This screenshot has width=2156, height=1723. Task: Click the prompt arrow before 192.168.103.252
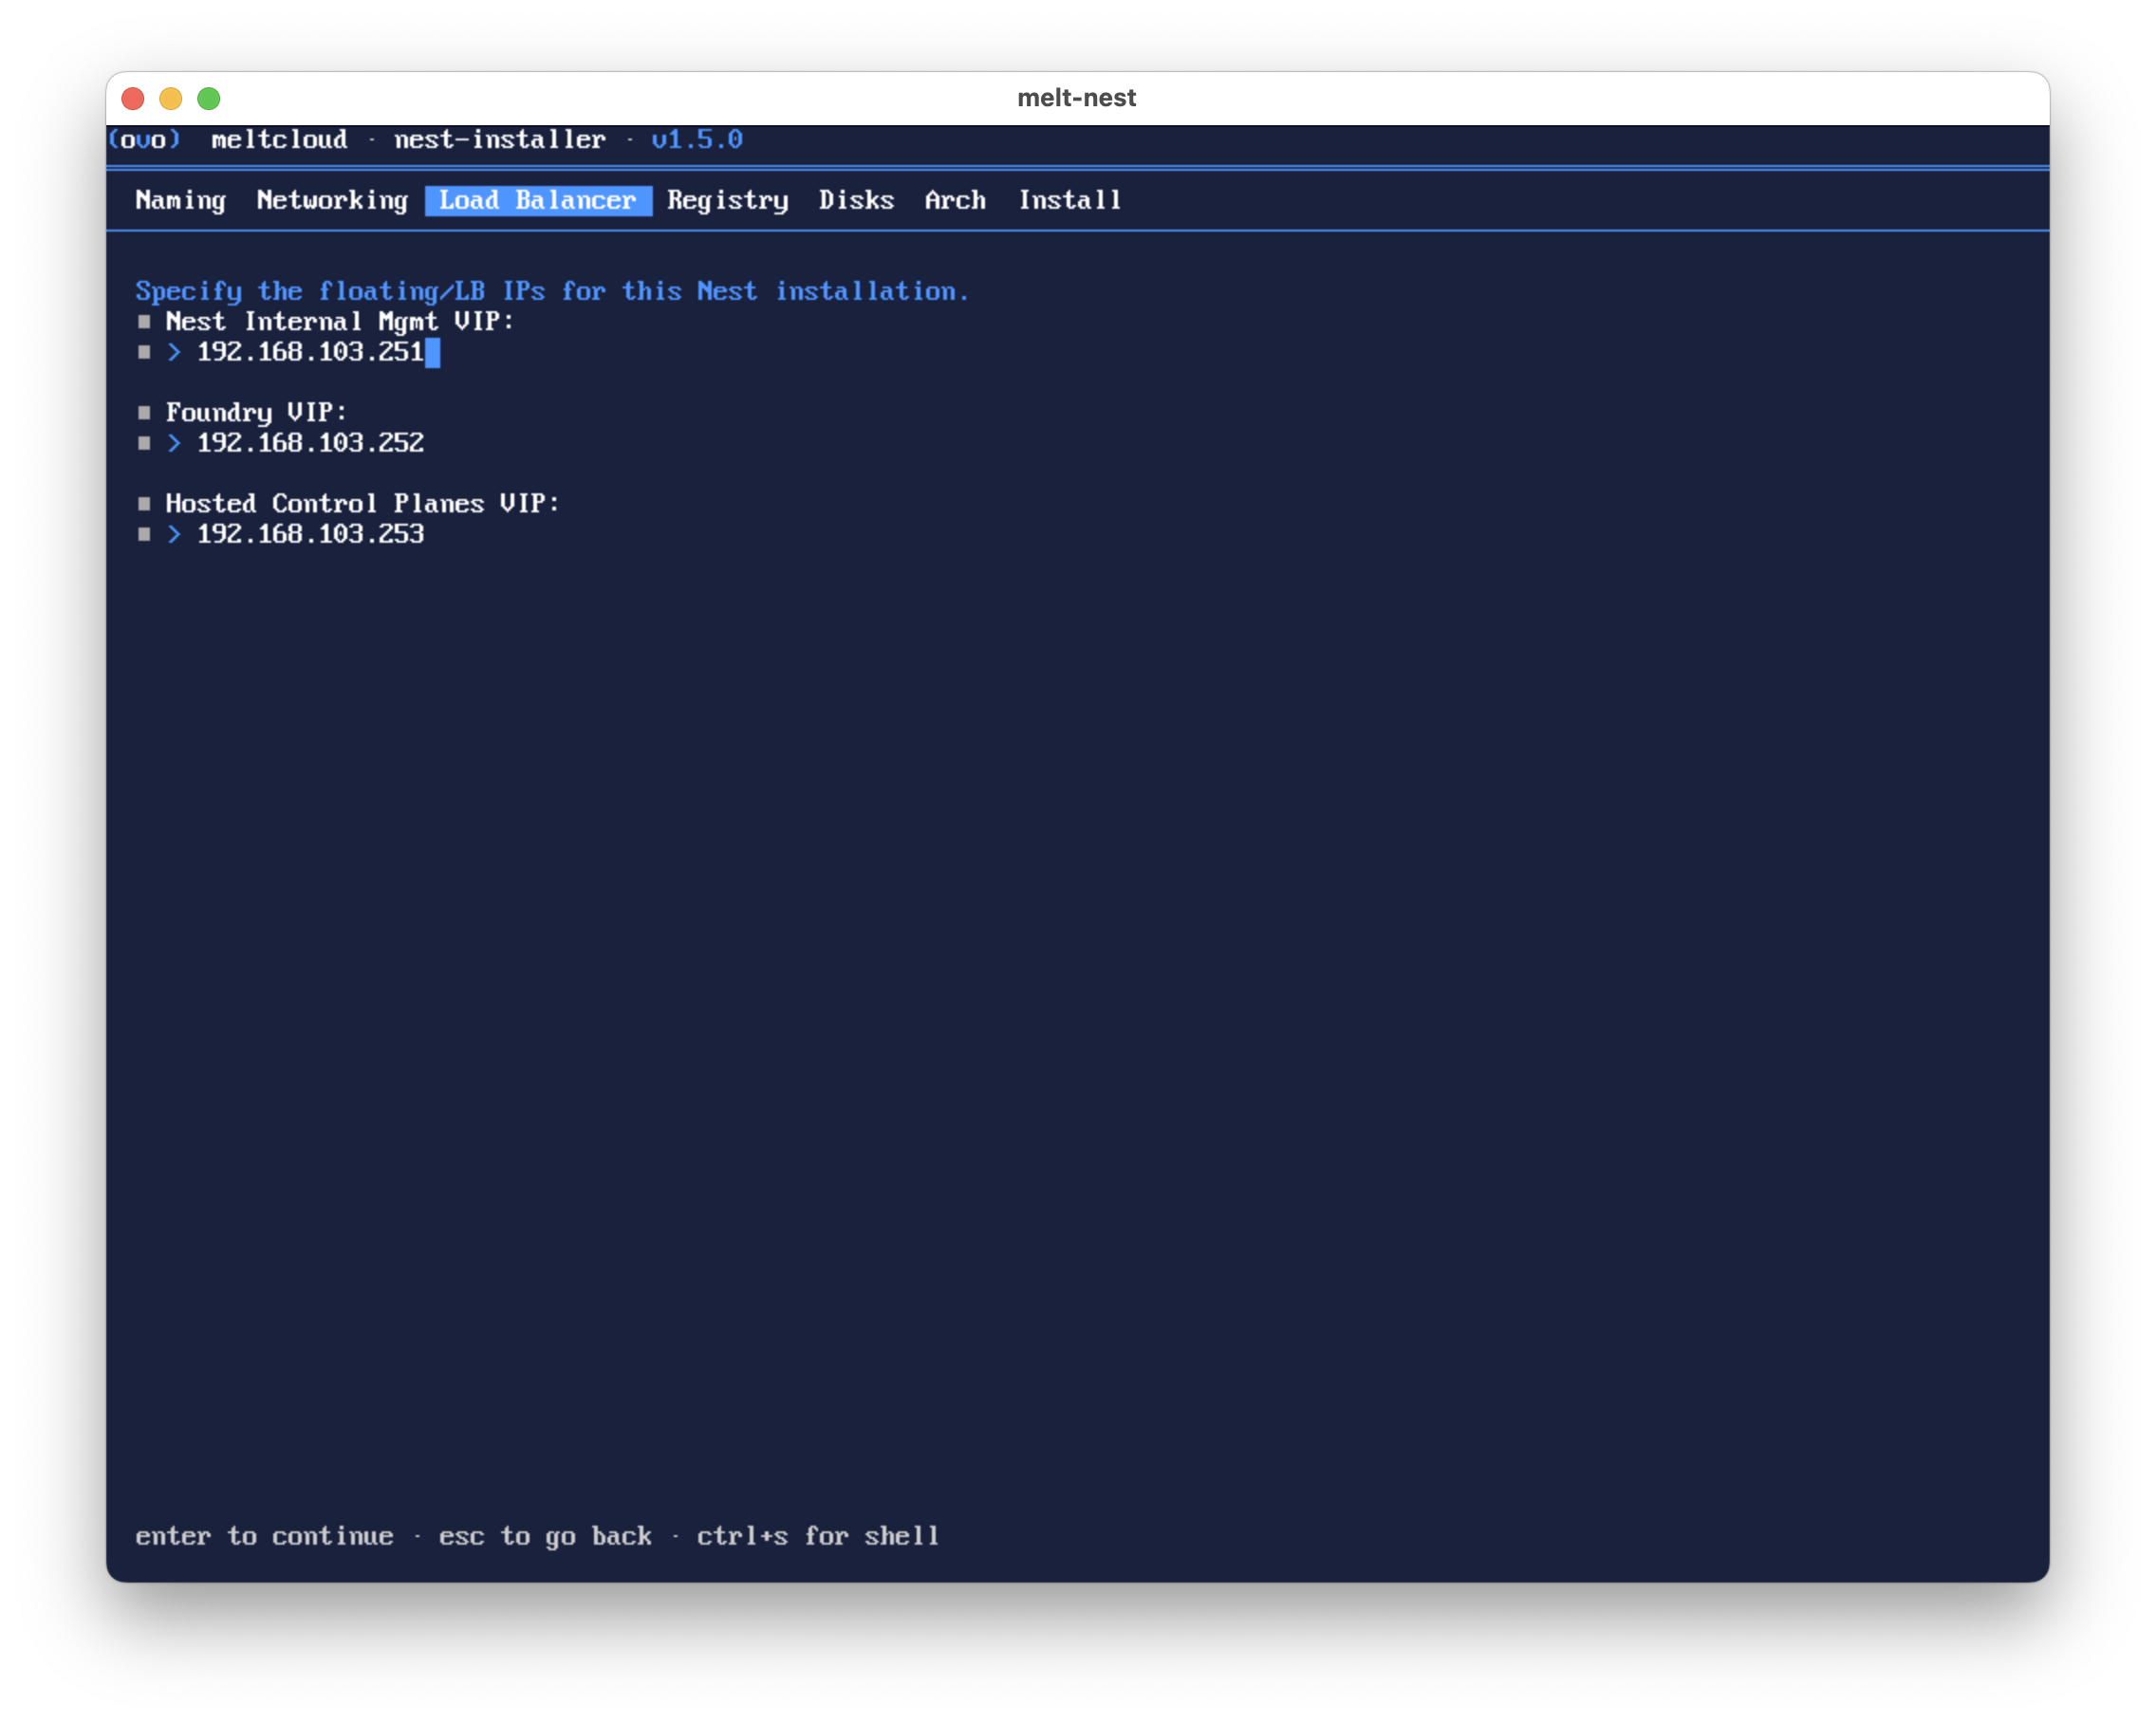point(174,443)
